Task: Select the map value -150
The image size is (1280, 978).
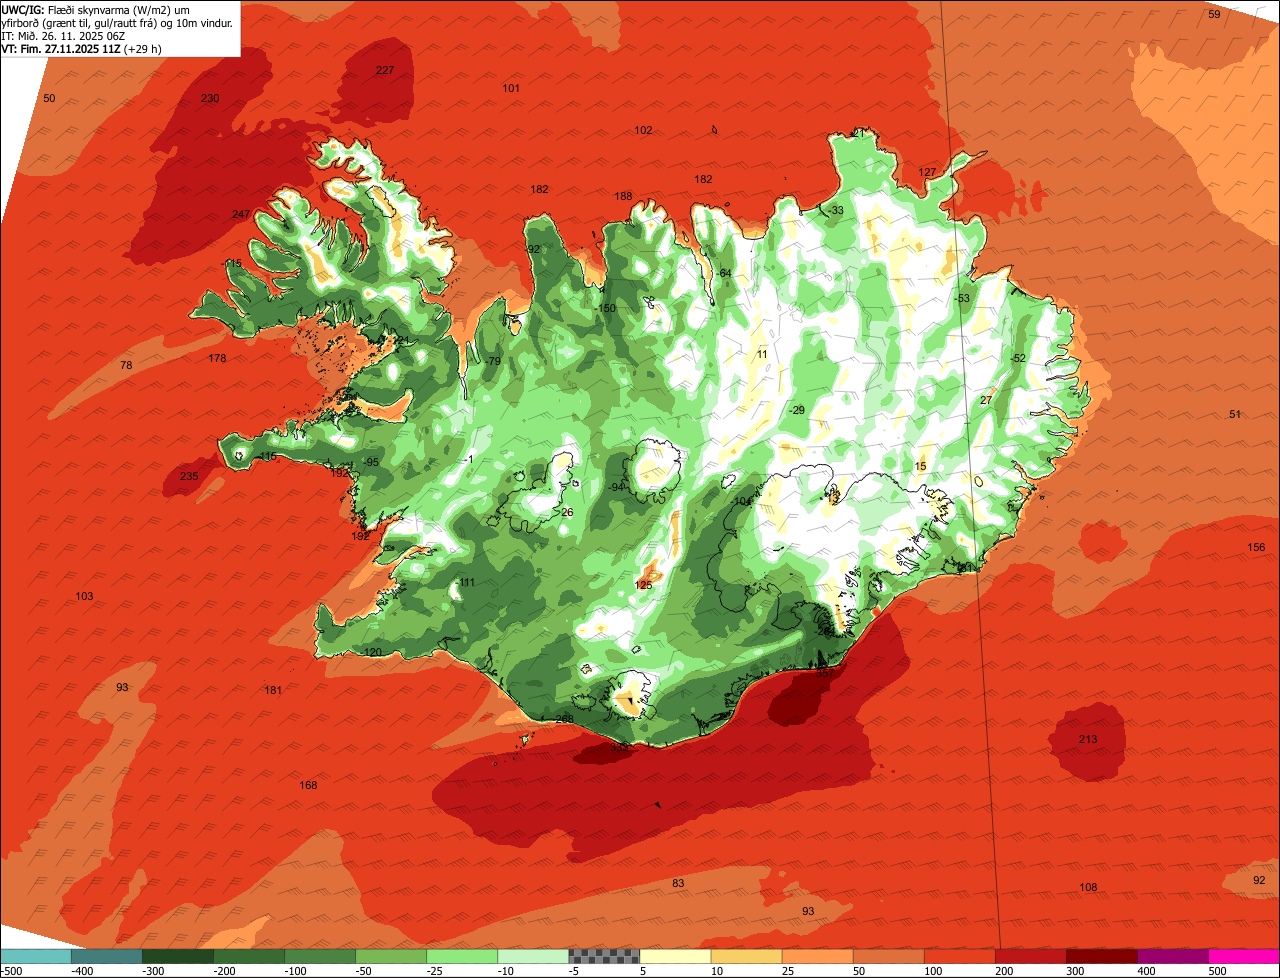Action: tap(606, 308)
